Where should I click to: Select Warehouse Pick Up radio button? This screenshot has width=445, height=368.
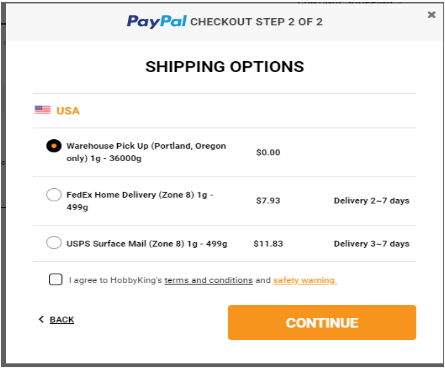coord(54,146)
